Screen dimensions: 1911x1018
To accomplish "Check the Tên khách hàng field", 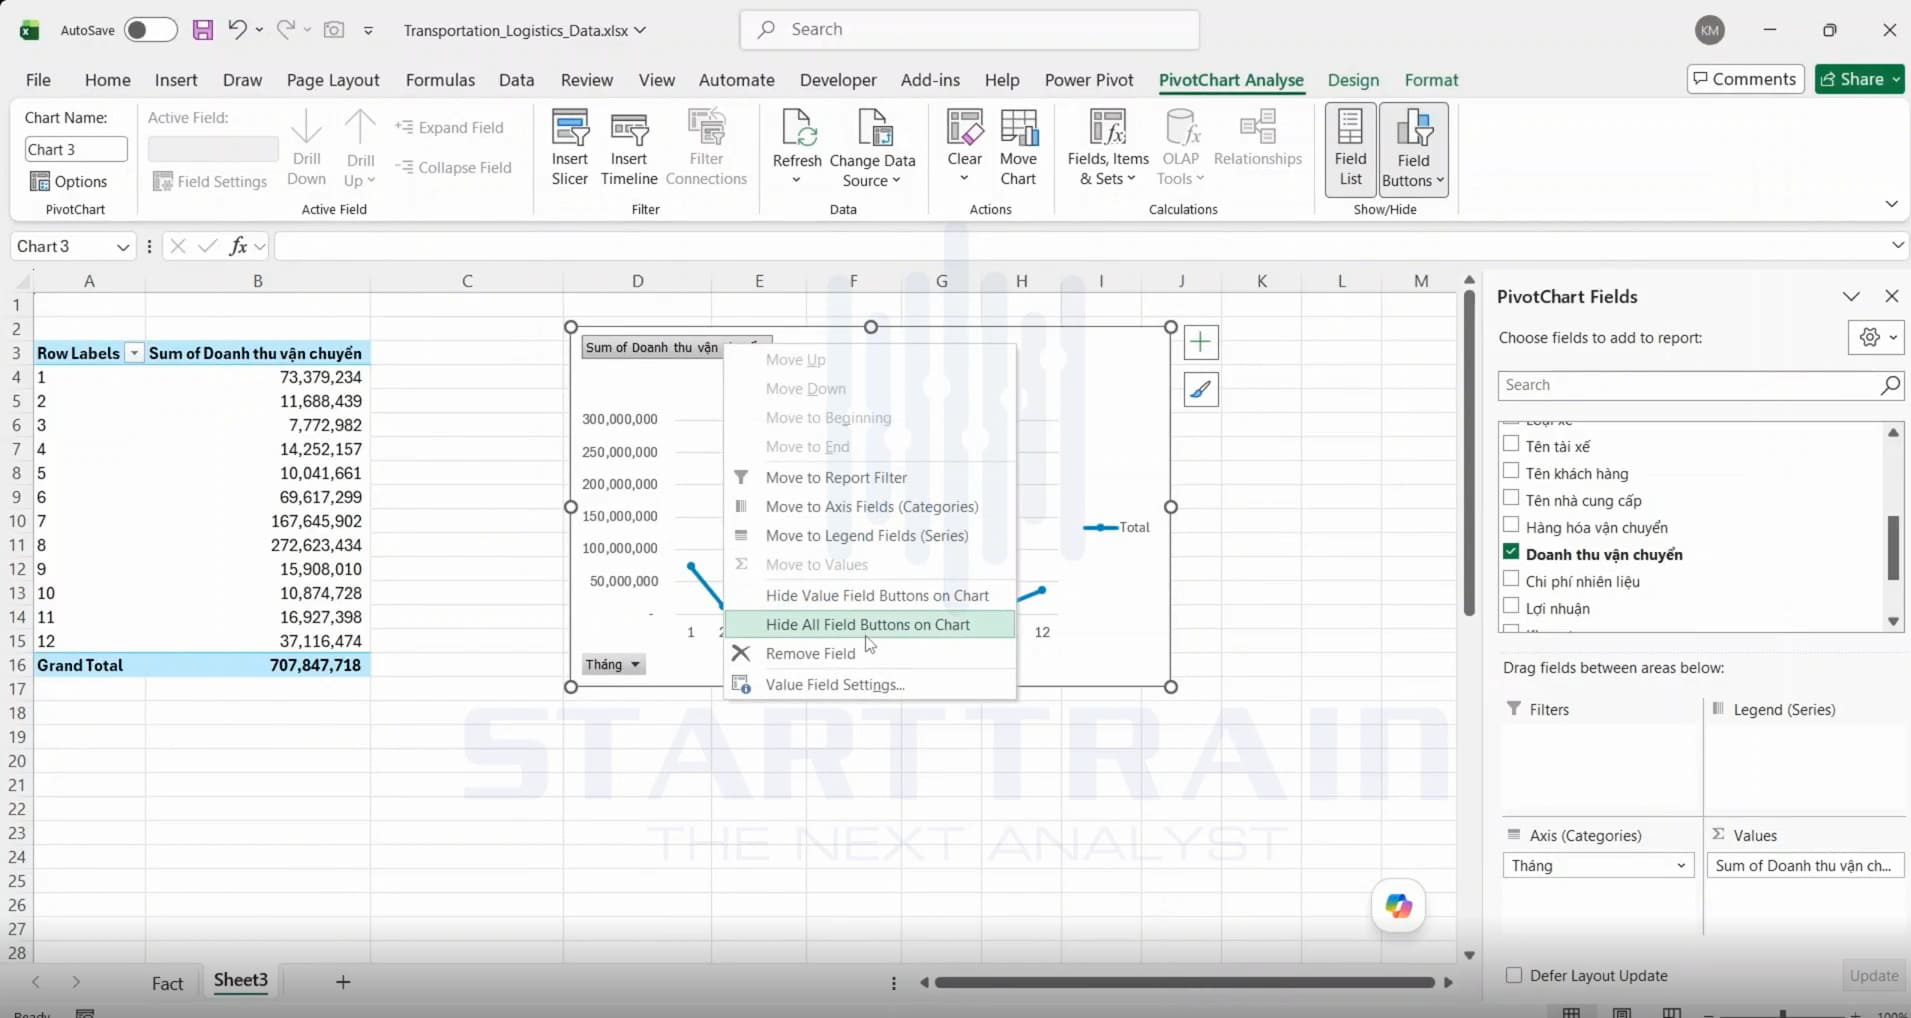I will click(1511, 472).
